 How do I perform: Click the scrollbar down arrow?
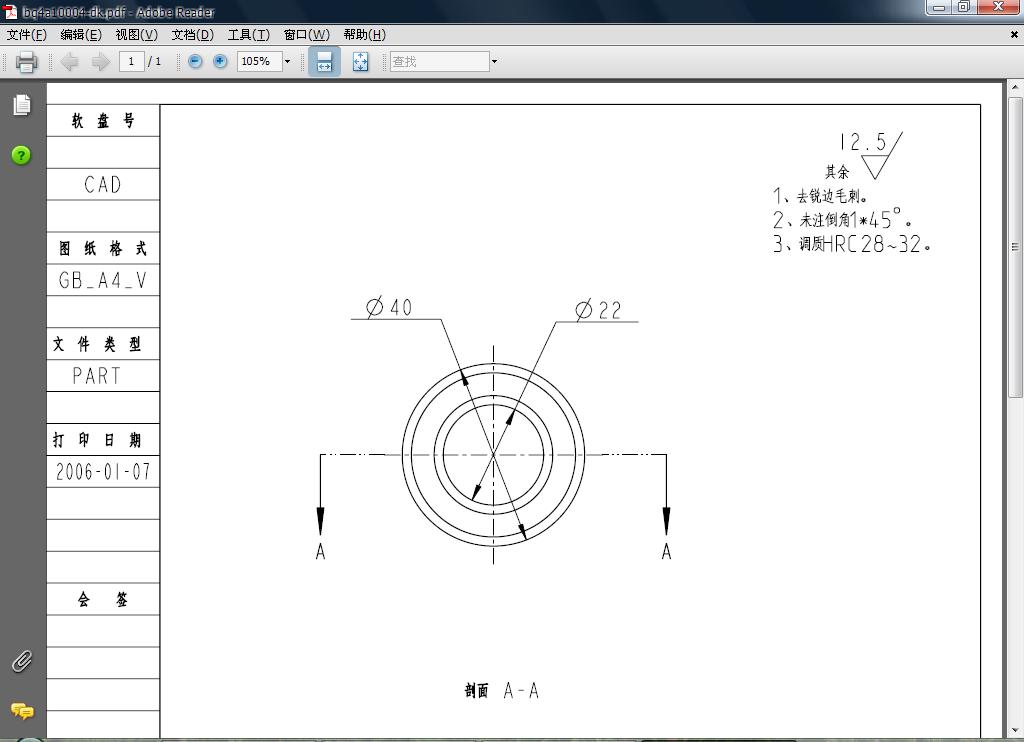click(1015, 730)
